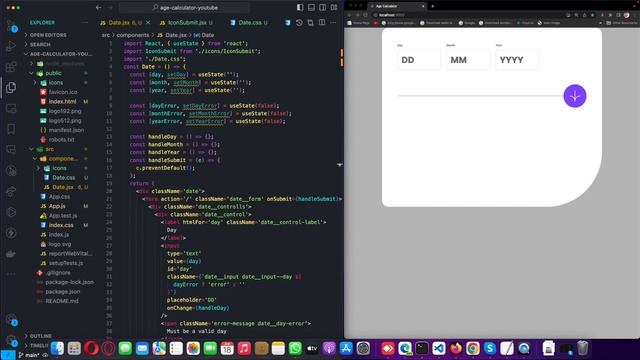This screenshot has width=640, height=360.
Task: Open WhatsApp from the dock
Action: [295, 349]
